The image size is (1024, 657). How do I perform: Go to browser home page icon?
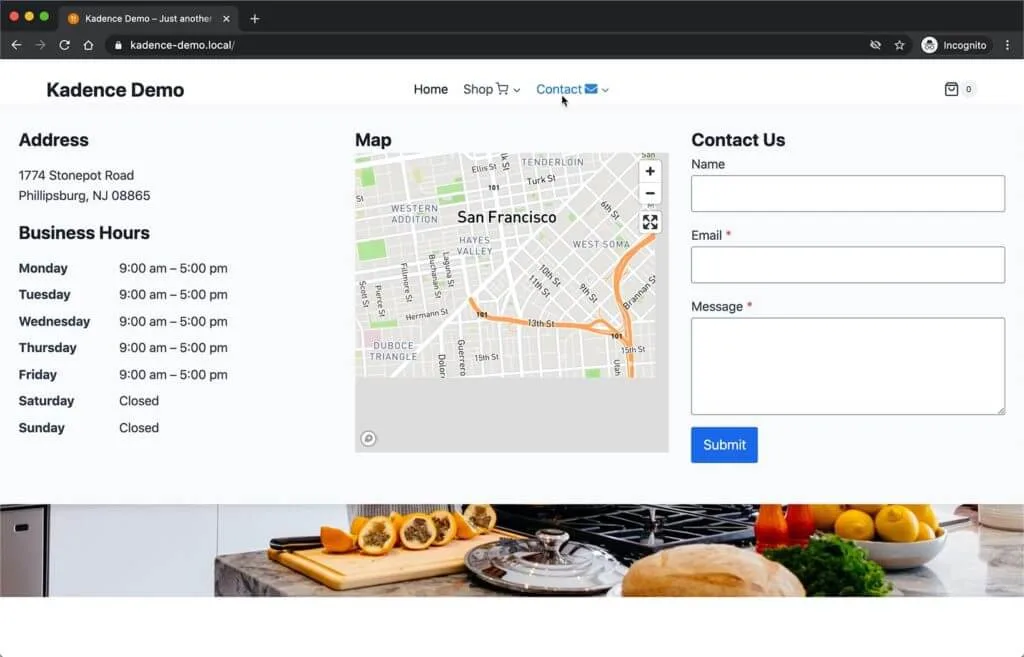89,45
